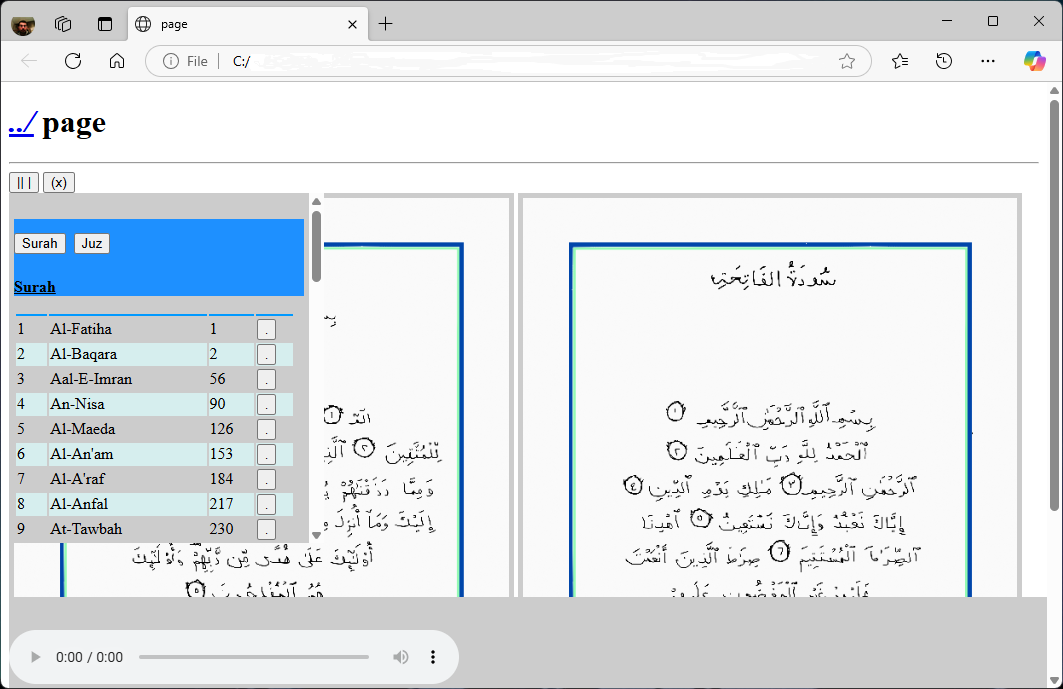Open the Copilot sidebar
The width and height of the screenshot is (1063, 689).
pyautogui.click(x=1034, y=61)
